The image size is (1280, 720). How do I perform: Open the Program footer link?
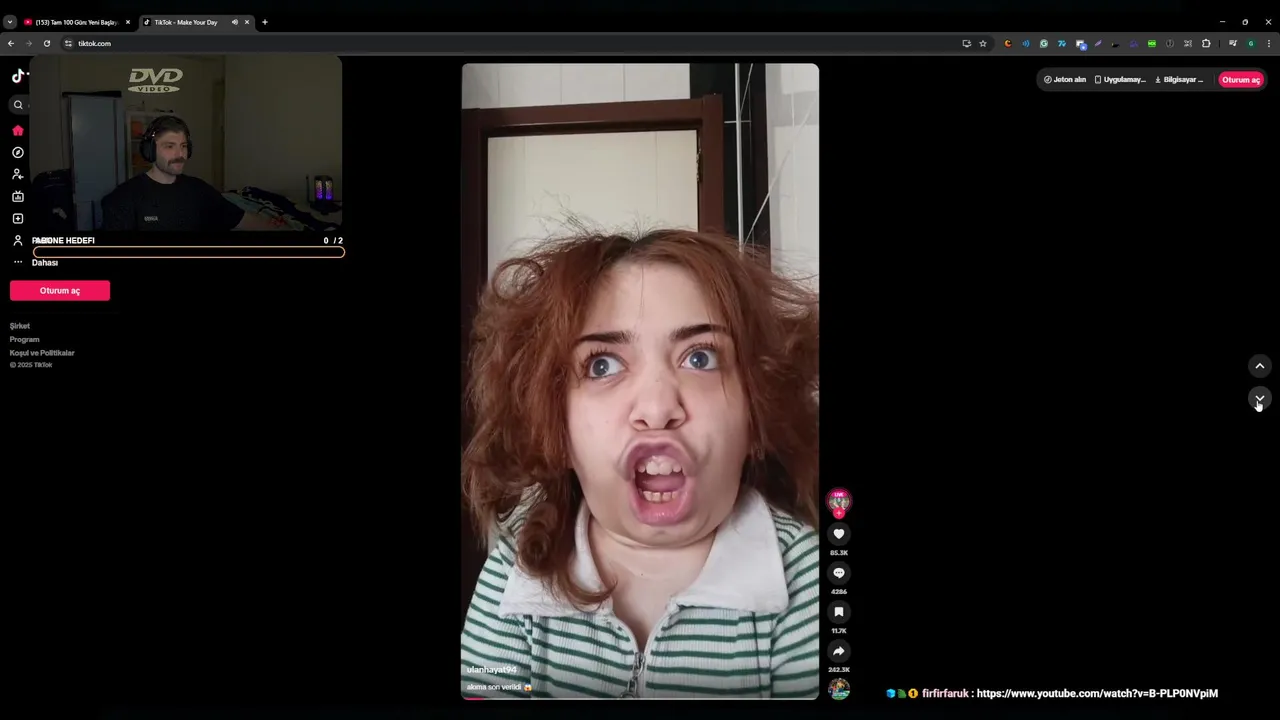pyautogui.click(x=25, y=339)
